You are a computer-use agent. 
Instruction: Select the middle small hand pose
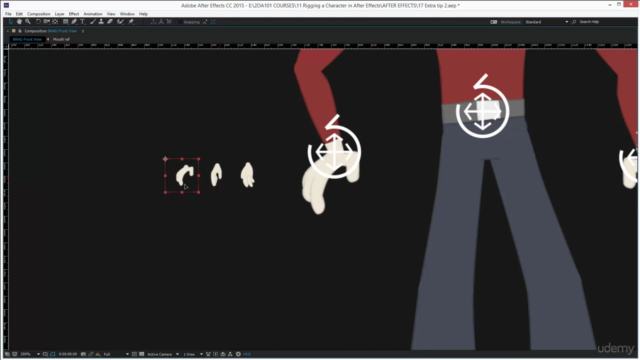point(216,175)
